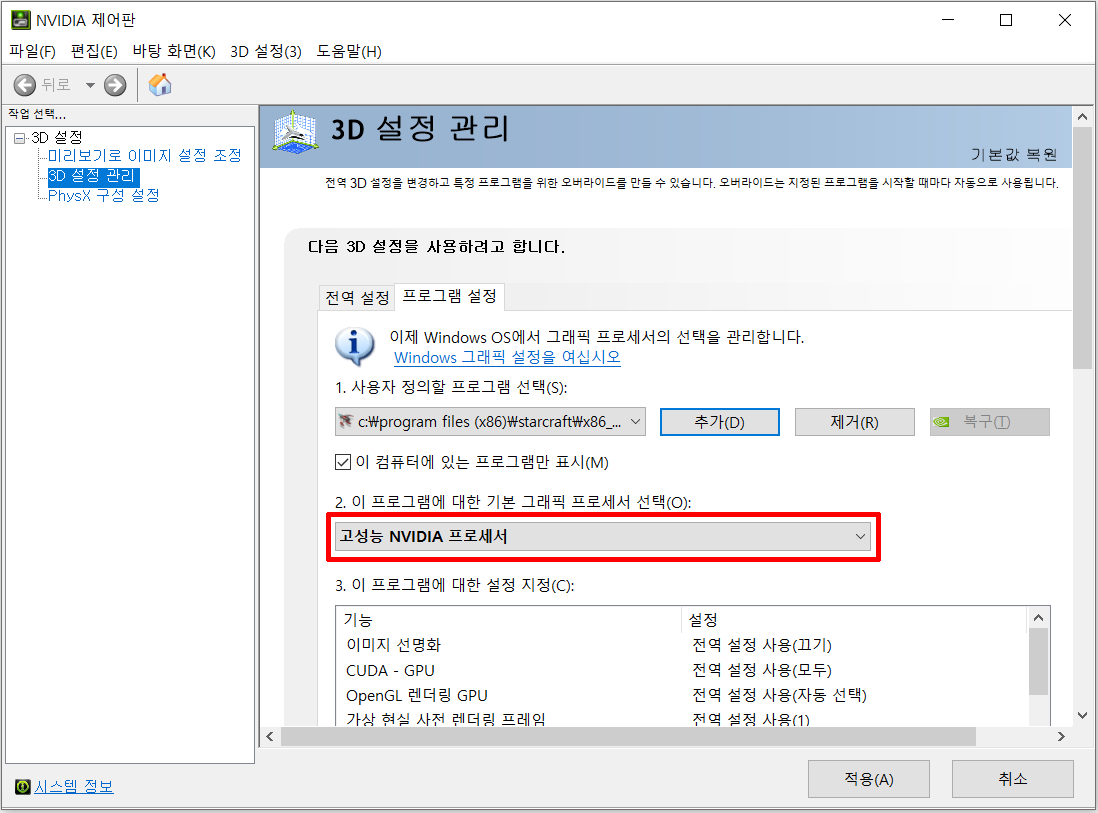This screenshot has height=813, width=1098.
Task: Switch to the 전역 설정 tab
Action: click(x=357, y=298)
